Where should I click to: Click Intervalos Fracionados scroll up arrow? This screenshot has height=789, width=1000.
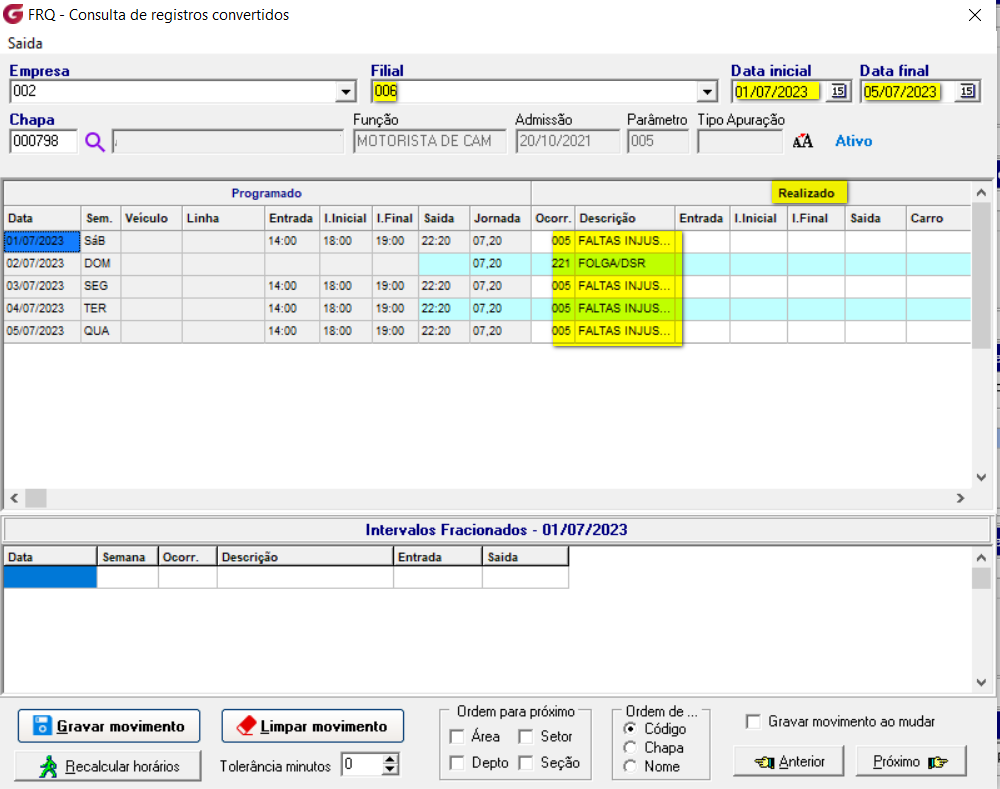click(x=981, y=557)
